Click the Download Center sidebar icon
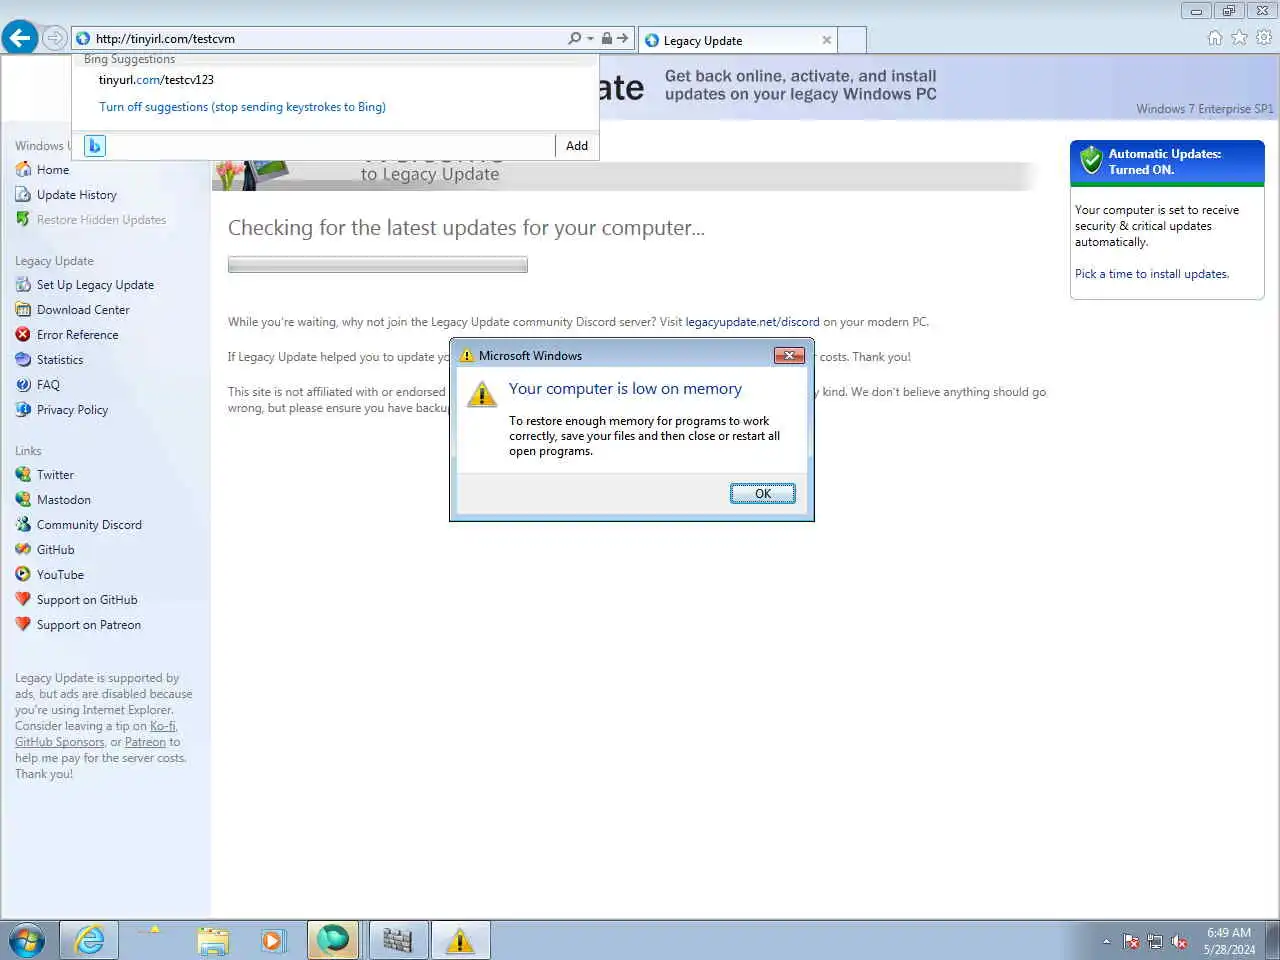This screenshot has height=960, width=1280. [x=24, y=309]
